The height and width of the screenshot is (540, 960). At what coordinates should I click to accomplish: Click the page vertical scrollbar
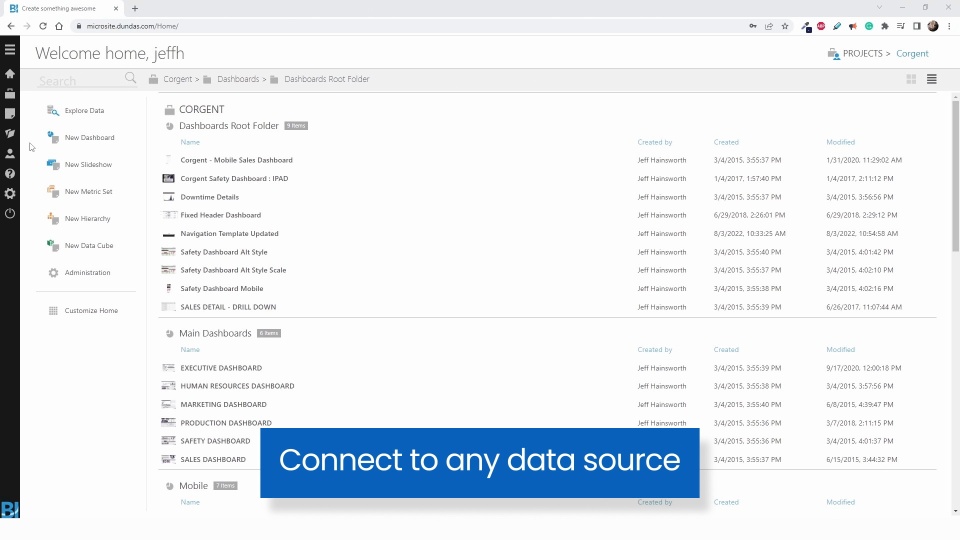point(955,200)
